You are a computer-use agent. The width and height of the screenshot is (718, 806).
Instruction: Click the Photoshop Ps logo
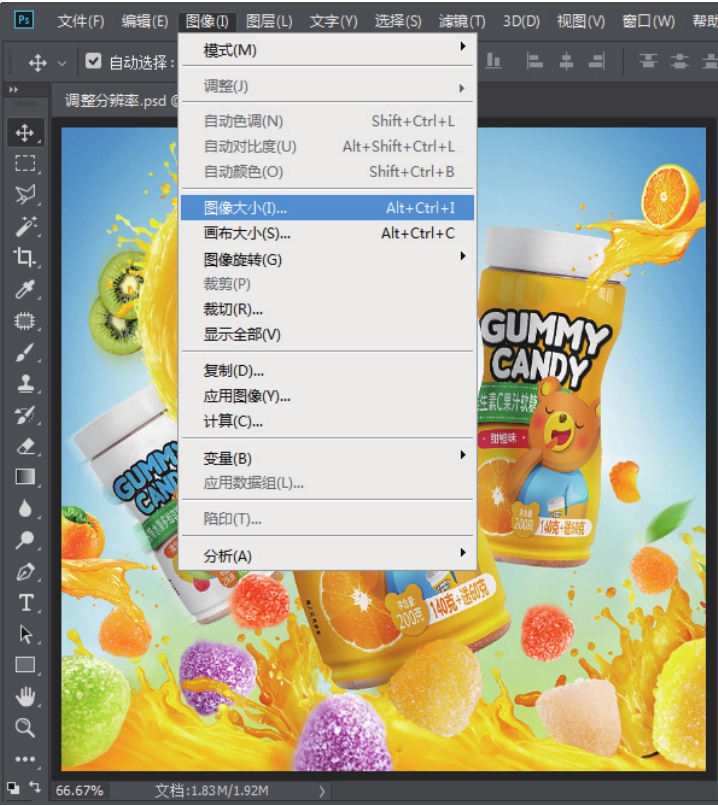point(24,21)
